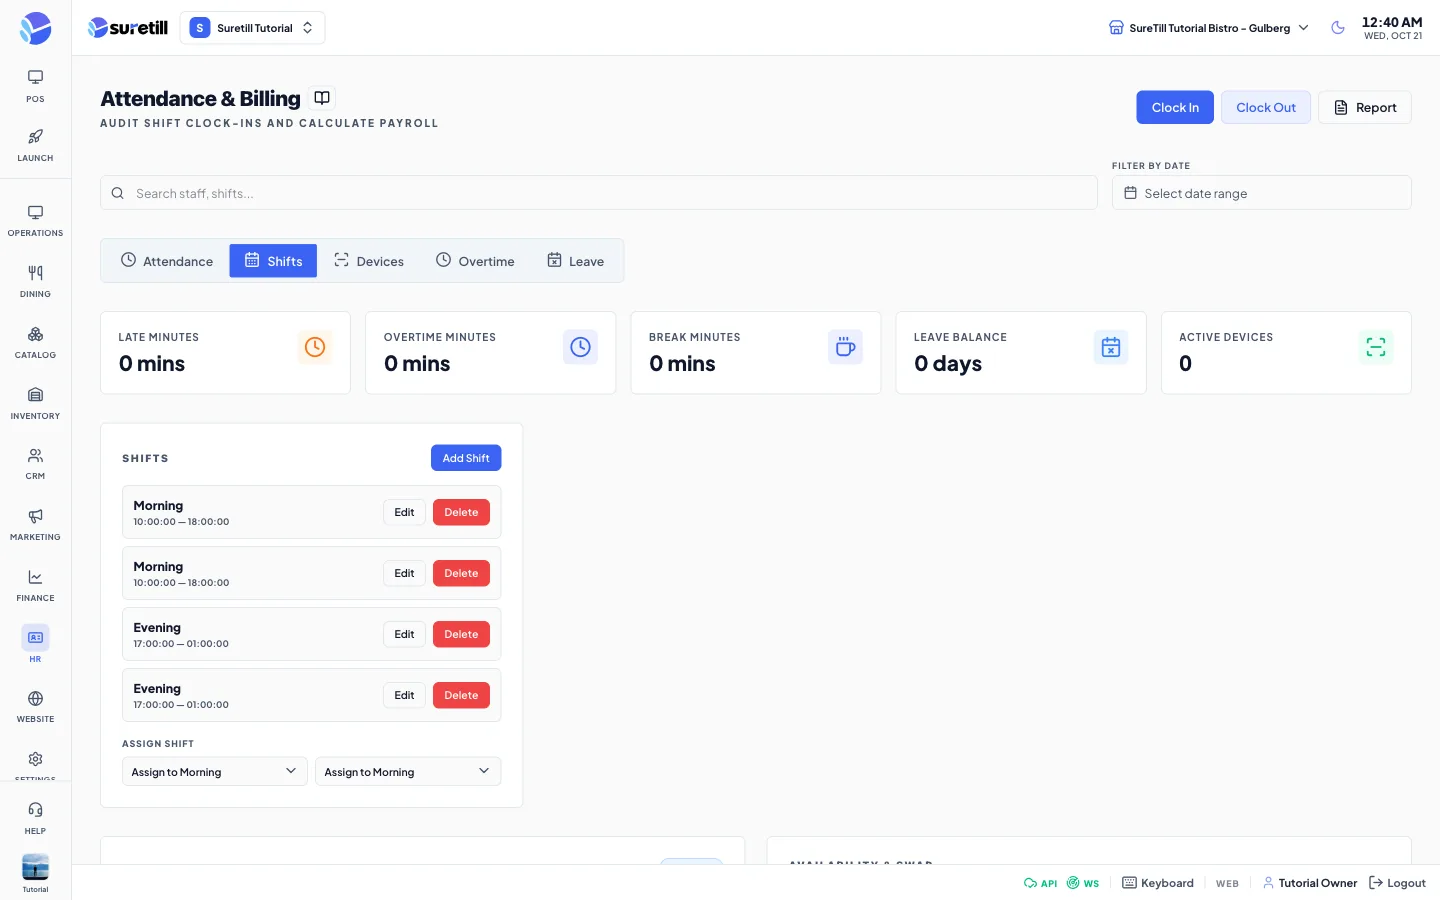The width and height of the screenshot is (1440, 900).
Task: Open Settings gear in sidebar
Action: coord(35,764)
